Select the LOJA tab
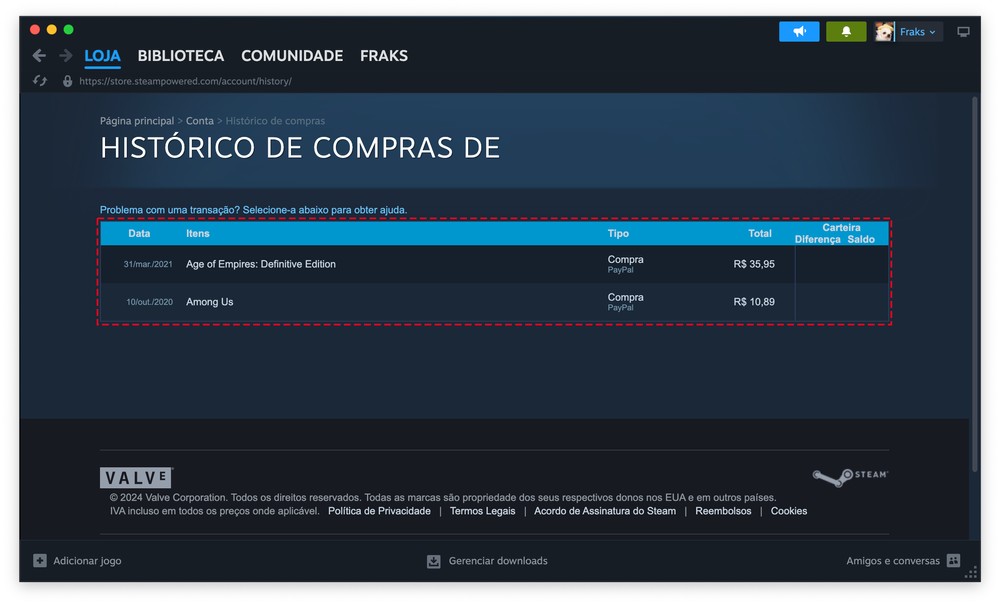Screen dimensions: 1000x605 click(x=102, y=56)
